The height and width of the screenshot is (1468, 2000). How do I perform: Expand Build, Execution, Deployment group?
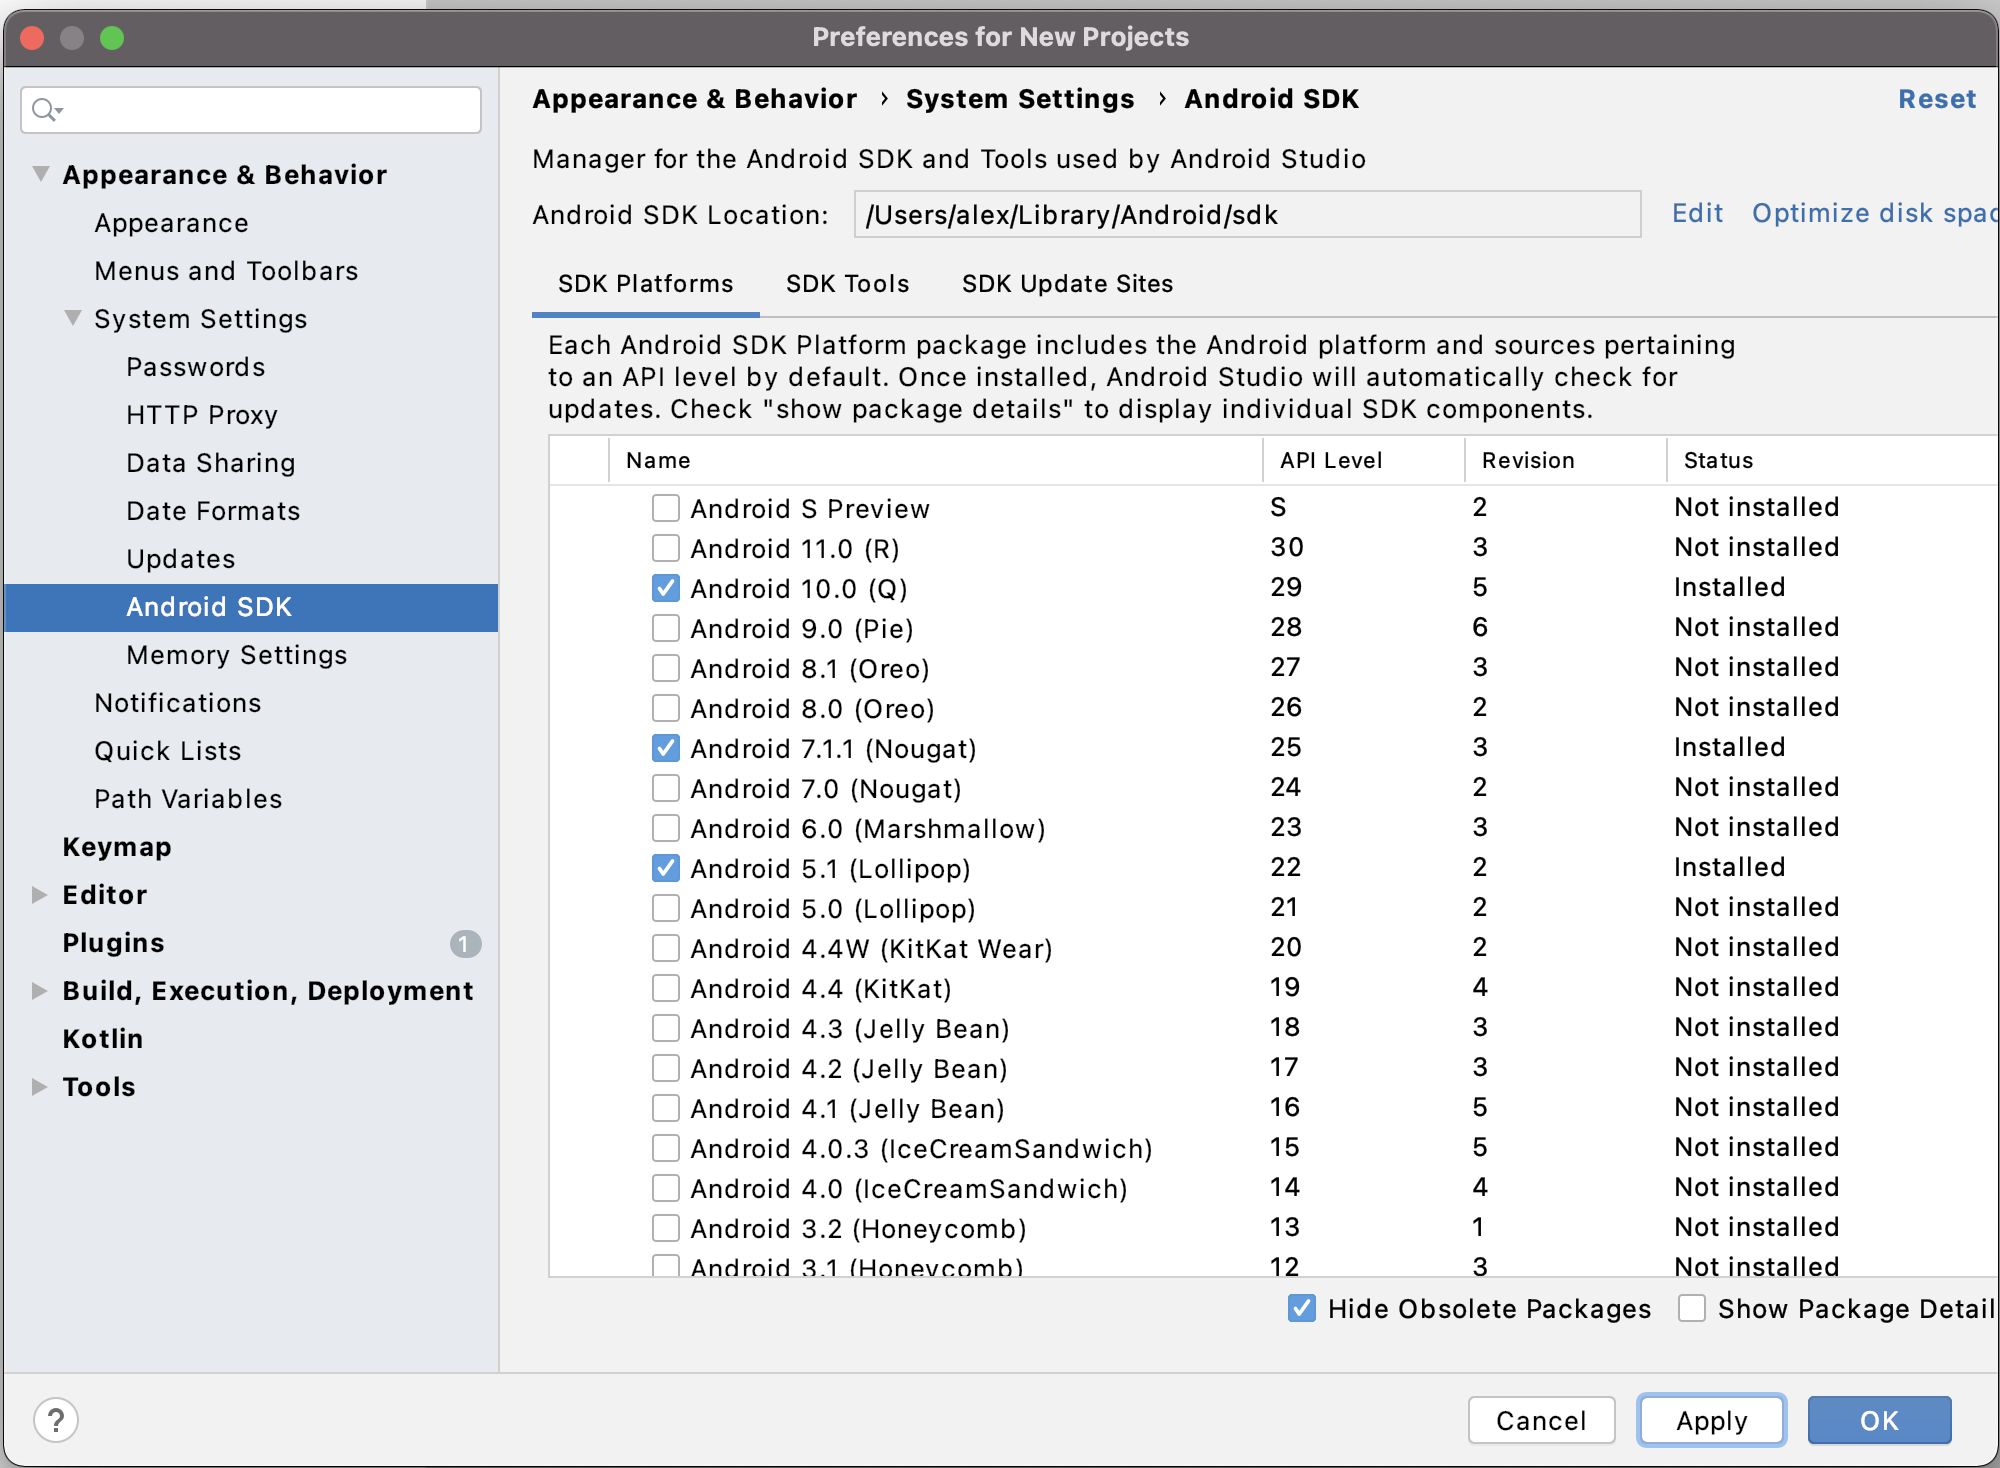coord(40,990)
